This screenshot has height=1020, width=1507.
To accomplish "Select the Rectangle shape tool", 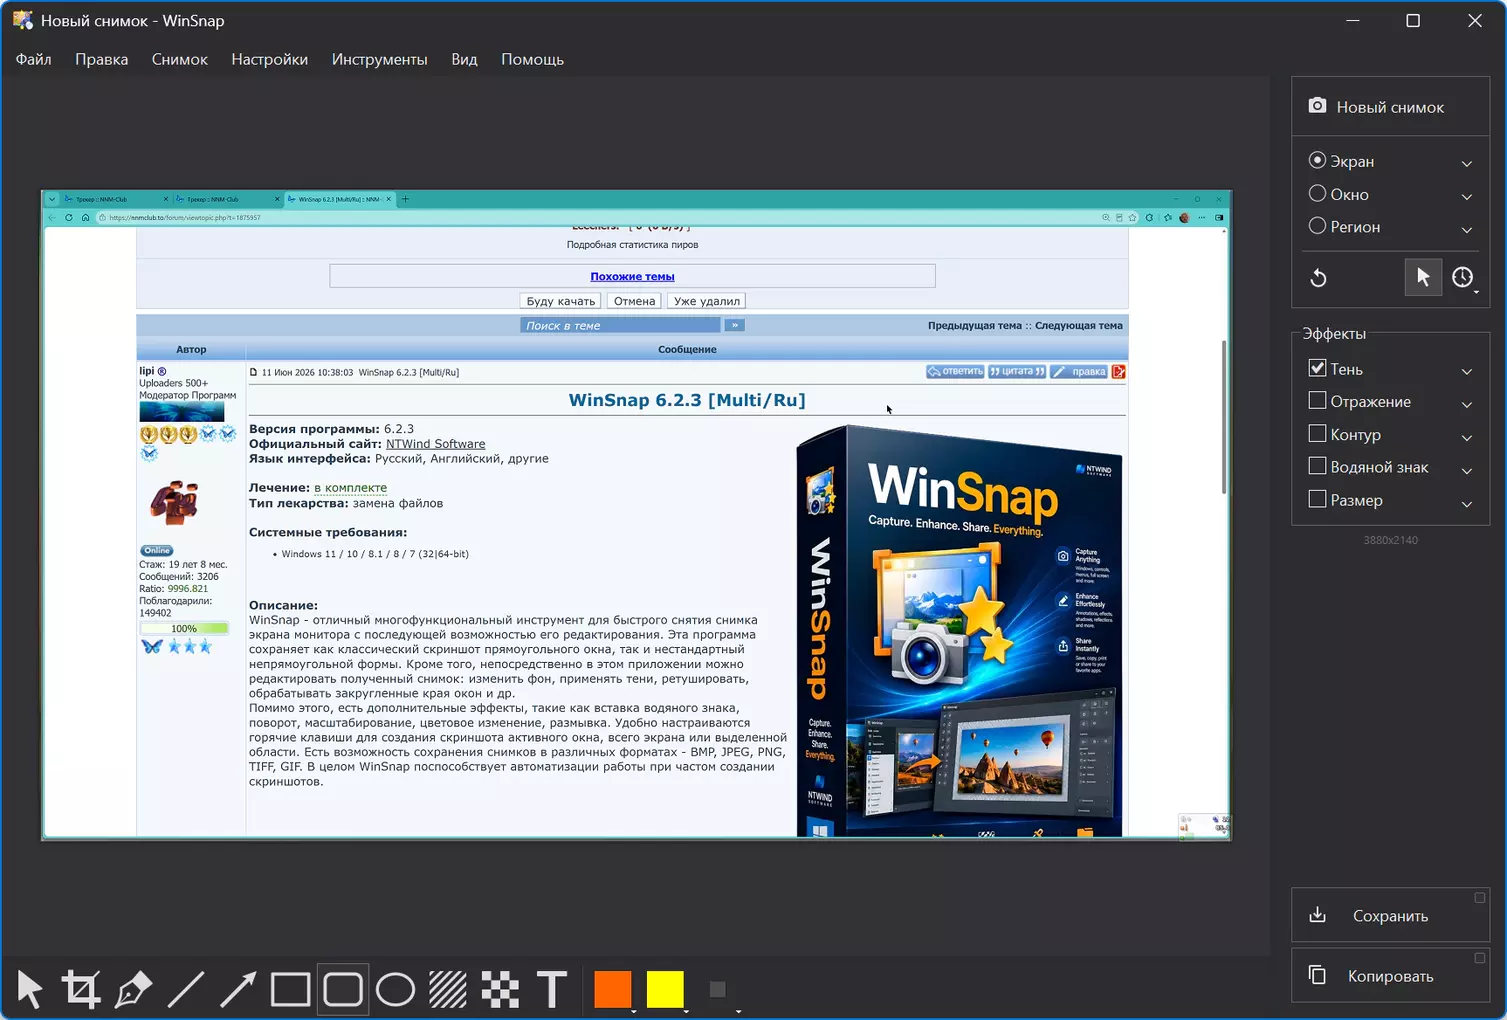I will tap(290, 990).
